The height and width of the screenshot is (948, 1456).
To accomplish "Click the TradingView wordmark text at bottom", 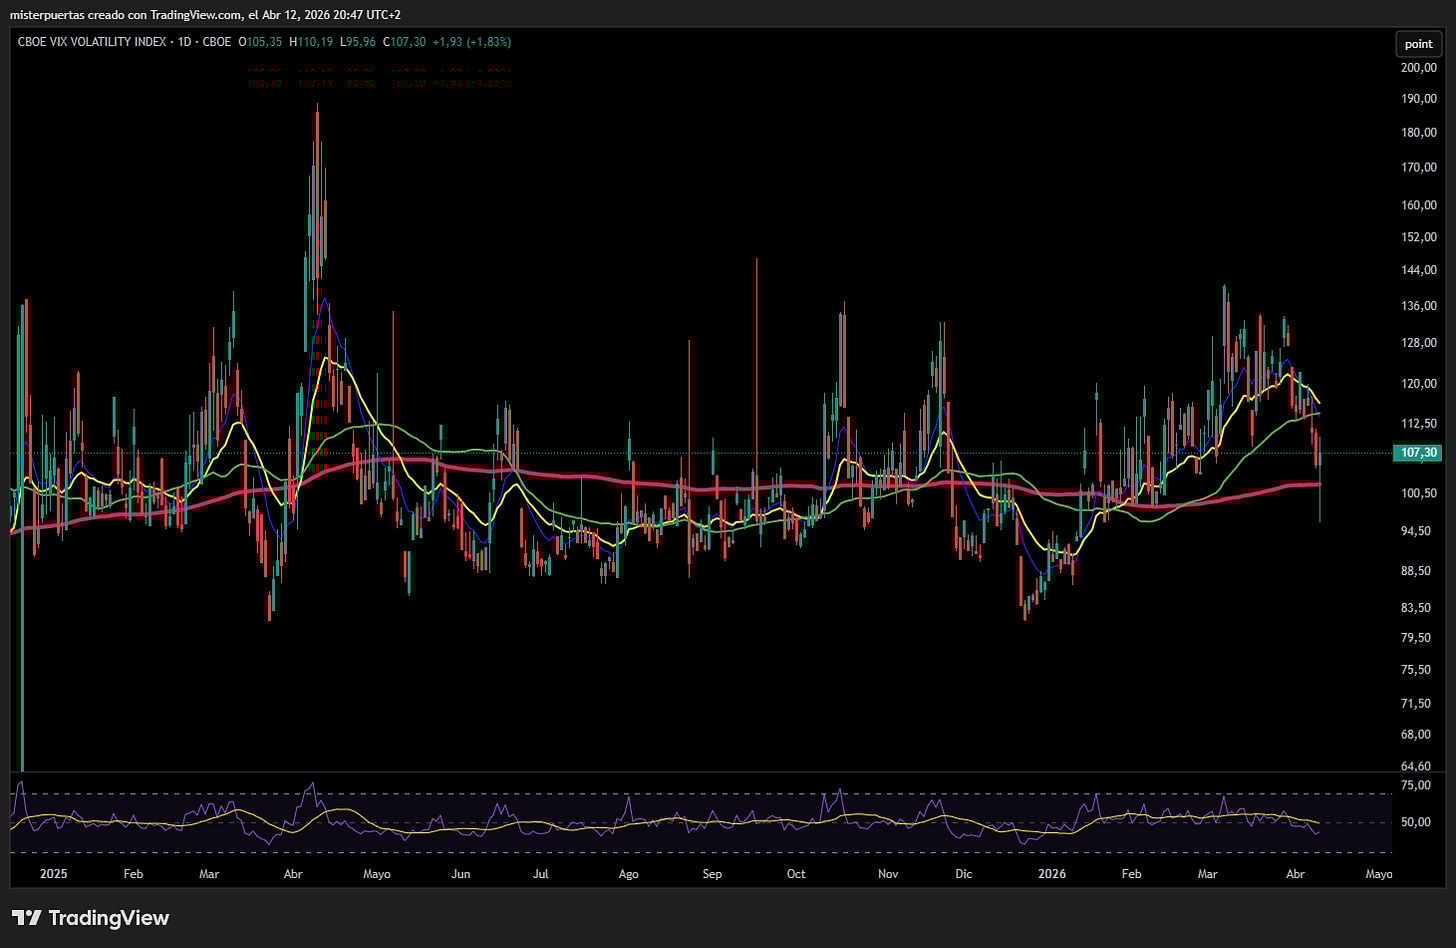I will [109, 918].
